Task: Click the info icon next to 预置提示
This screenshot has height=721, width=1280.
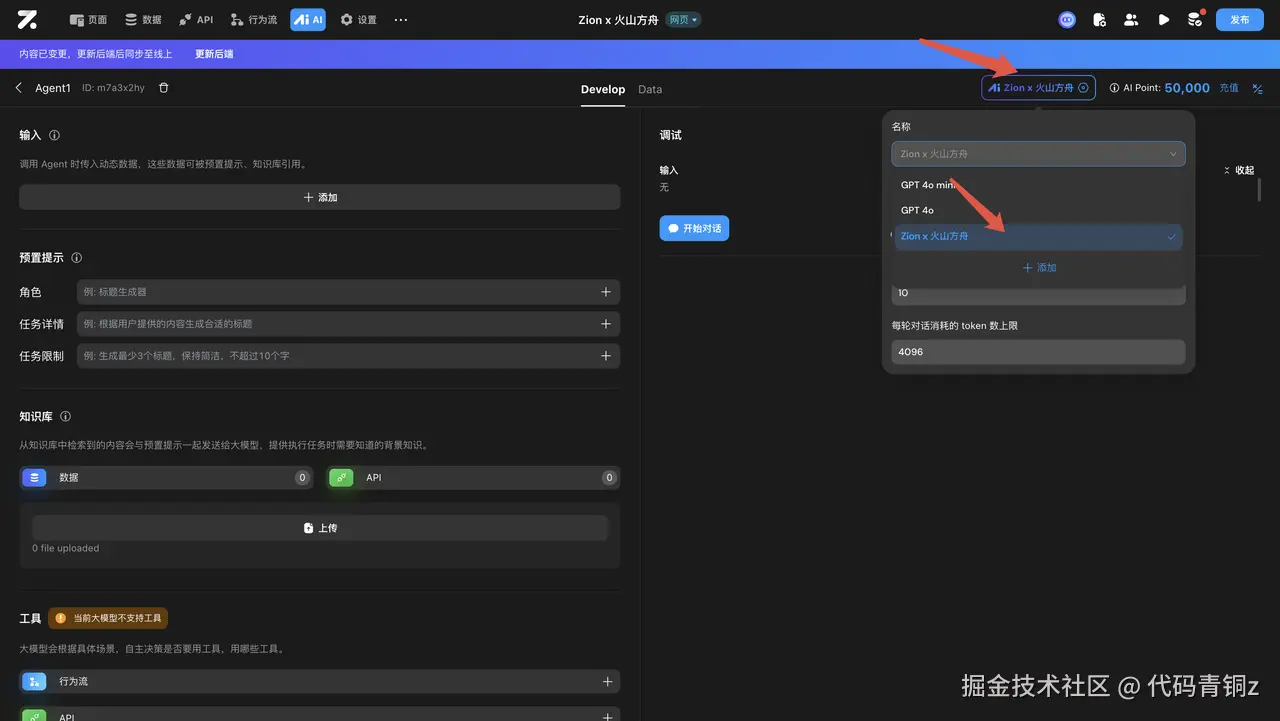Action: pyautogui.click(x=77, y=258)
